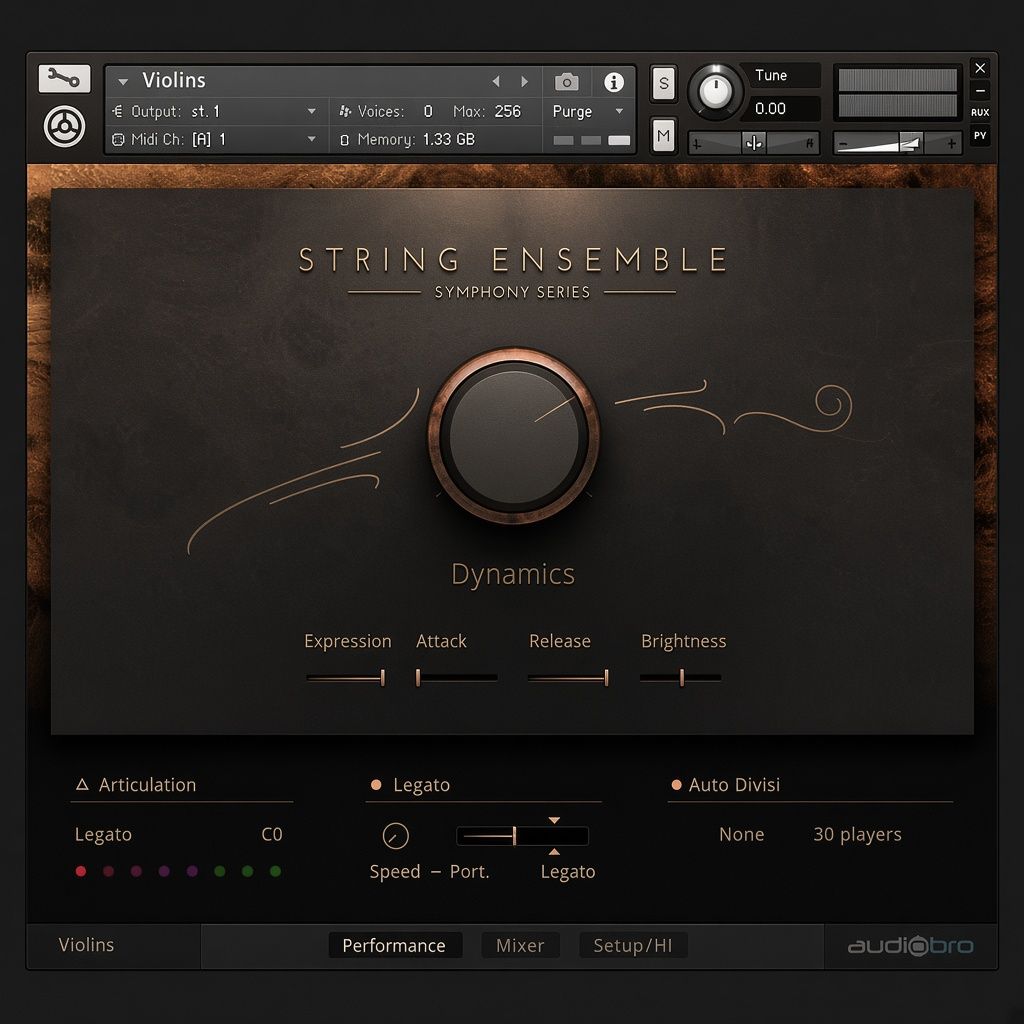Screen dimensions: 1024x1024
Task: Click the Speed label under Legato
Action: tap(394, 872)
